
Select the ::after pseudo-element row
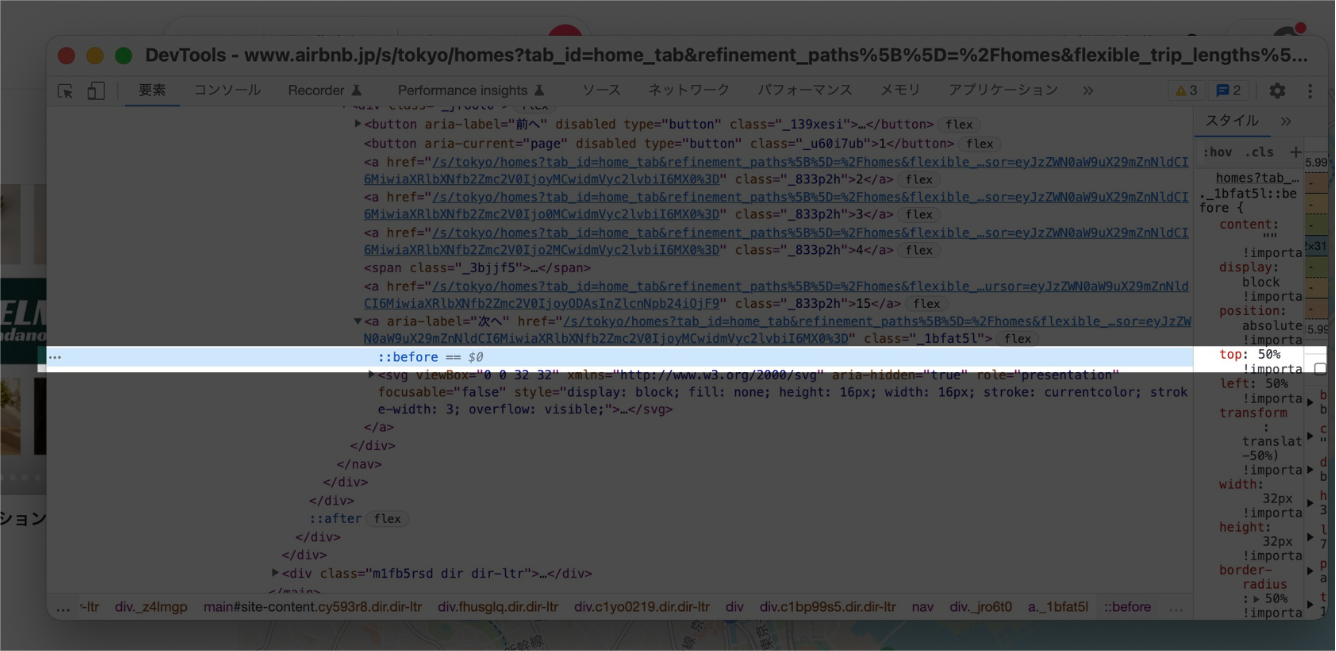[x=335, y=519]
